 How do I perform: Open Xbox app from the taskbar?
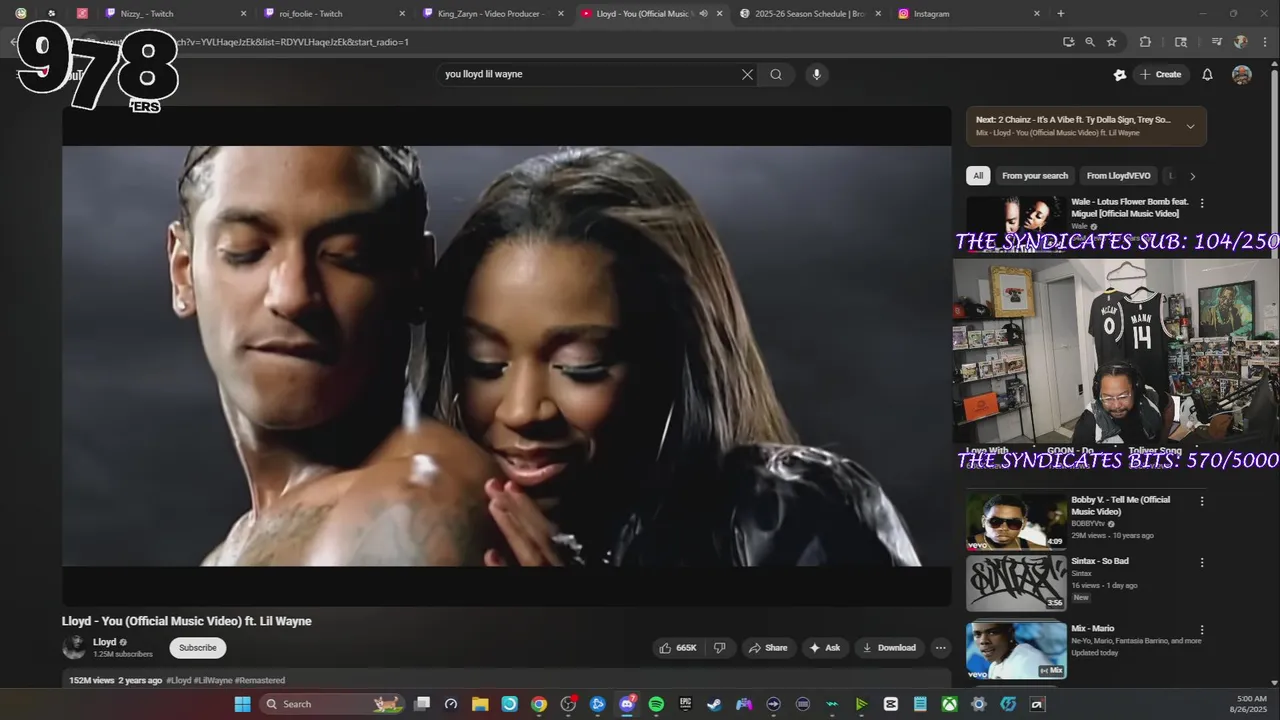click(x=949, y=704)
